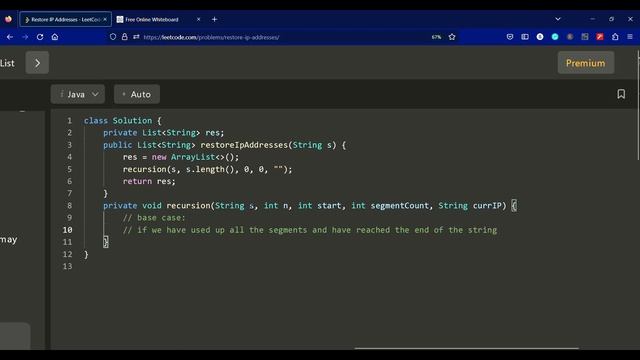This screenshot has height=360, width=640.
Task: Click the horizontal scrollbar of the code editor
Action: [467, 348]
